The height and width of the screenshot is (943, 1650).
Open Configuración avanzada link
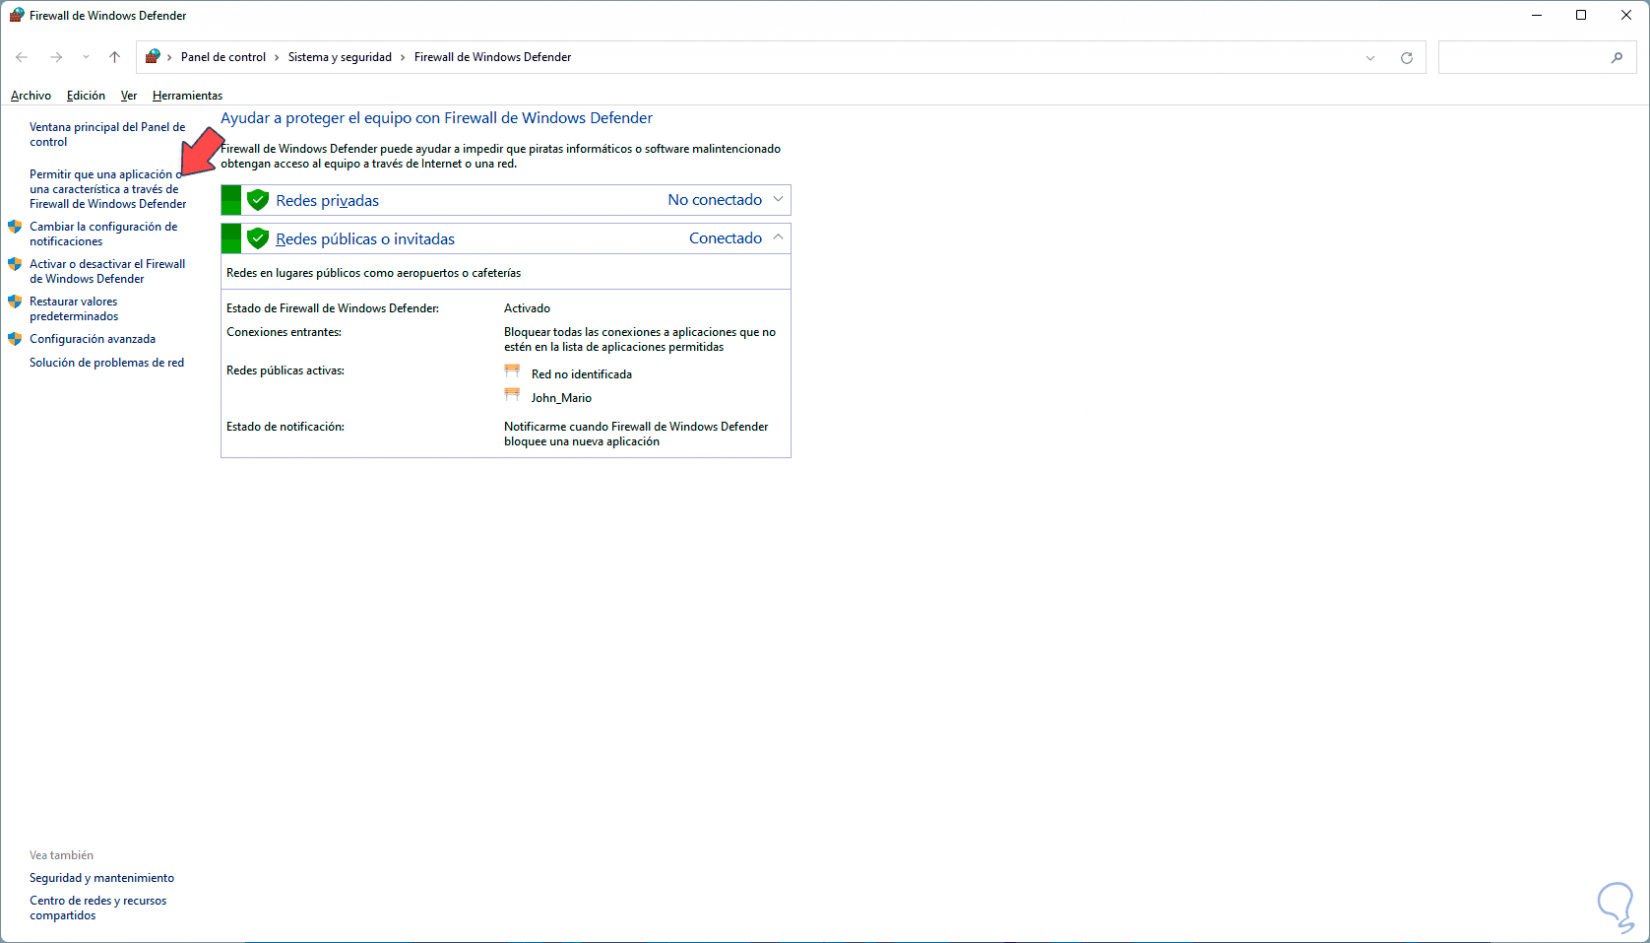click(x=92, y=339)
